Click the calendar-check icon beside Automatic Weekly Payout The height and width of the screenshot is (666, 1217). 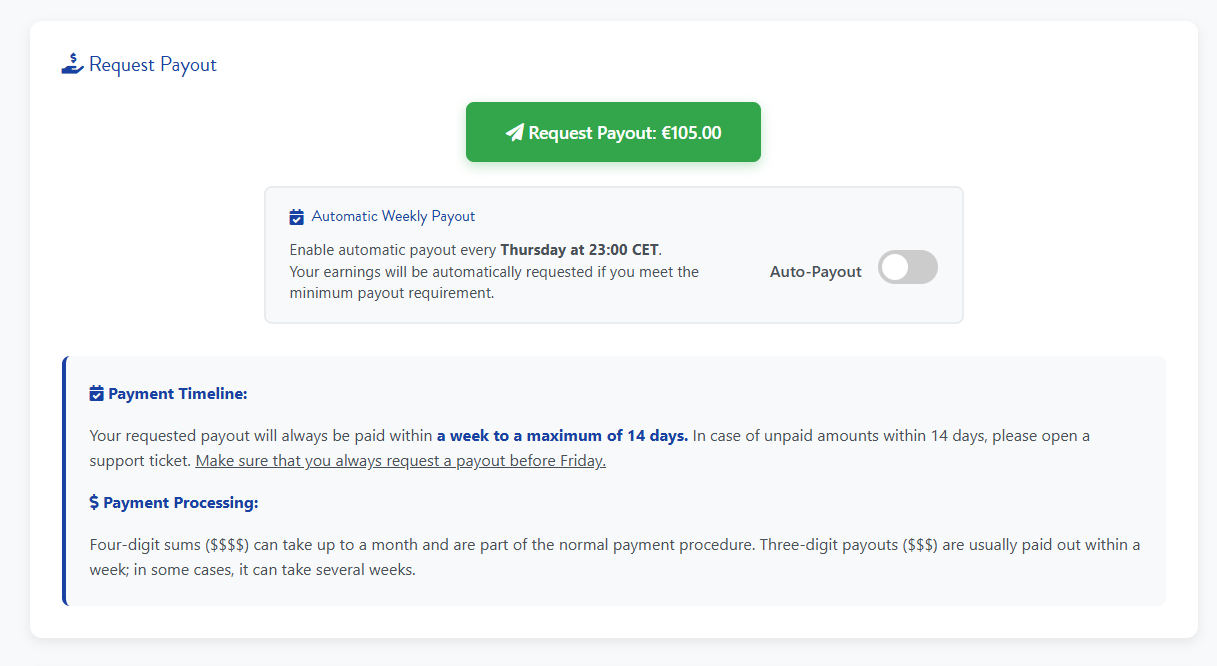(x=296, y=216)
